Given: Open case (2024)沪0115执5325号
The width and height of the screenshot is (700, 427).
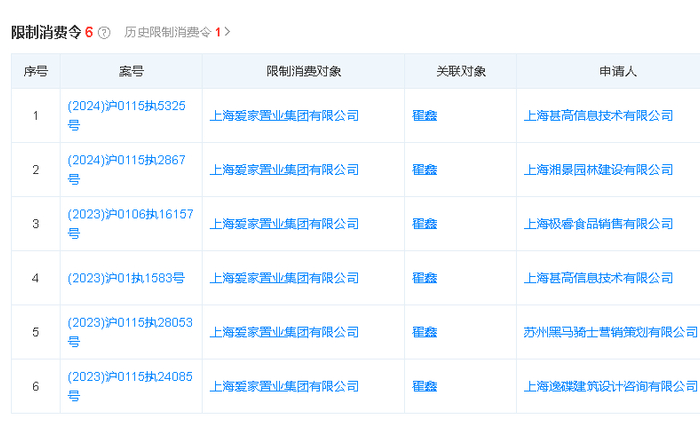Looking at the screenshot, I should 126,116.
